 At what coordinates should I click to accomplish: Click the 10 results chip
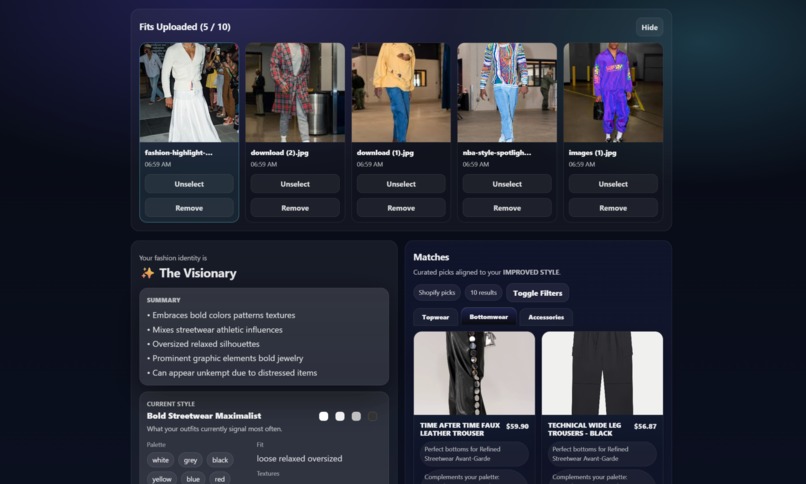pyautogui.click(x=483, y=292)
